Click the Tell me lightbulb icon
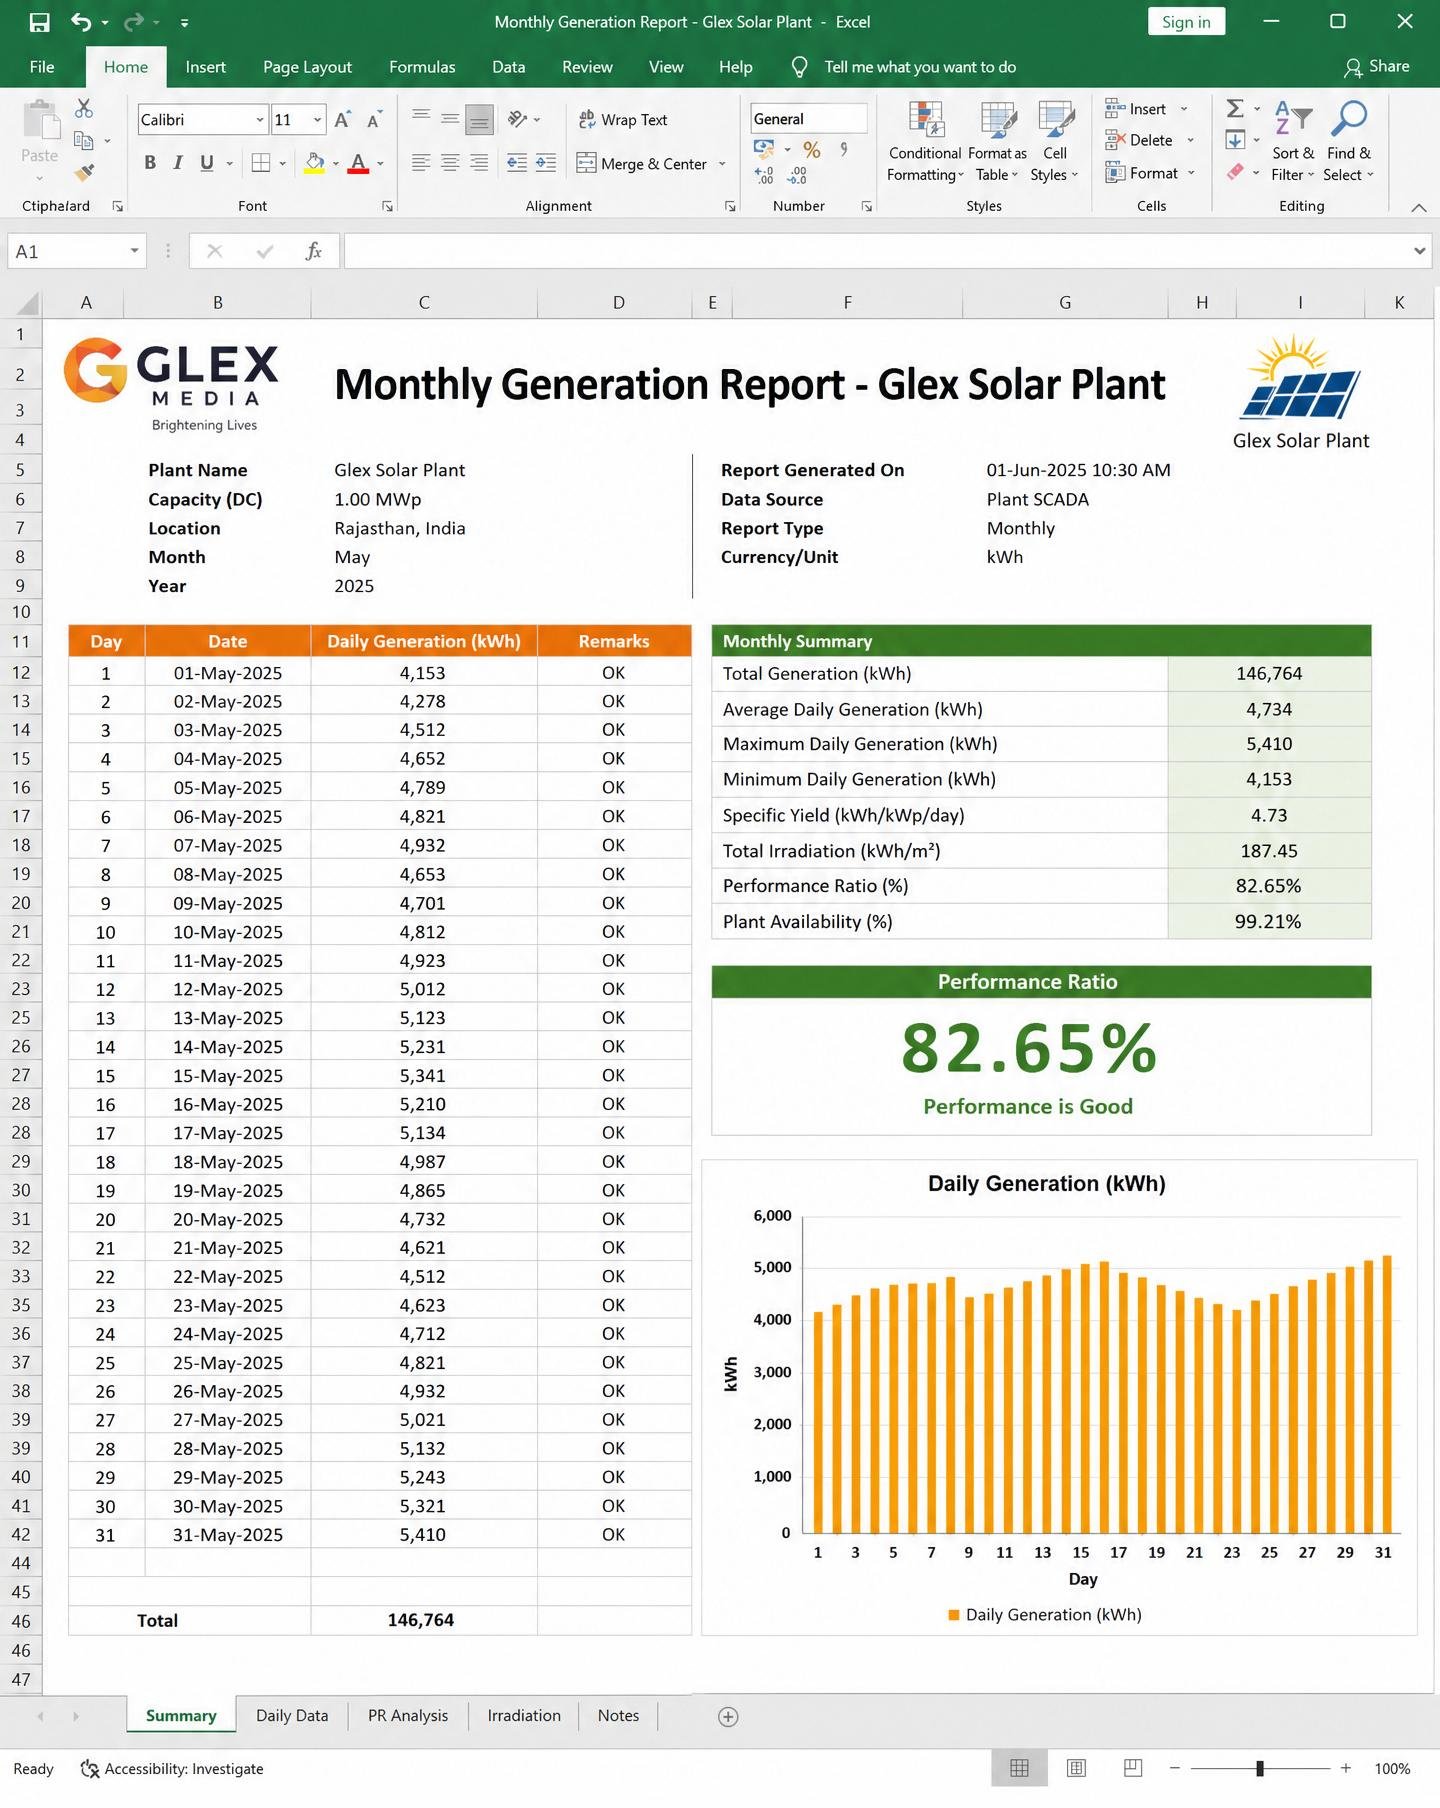This screenshot has height=1808, width=1440. pos(799,67)
